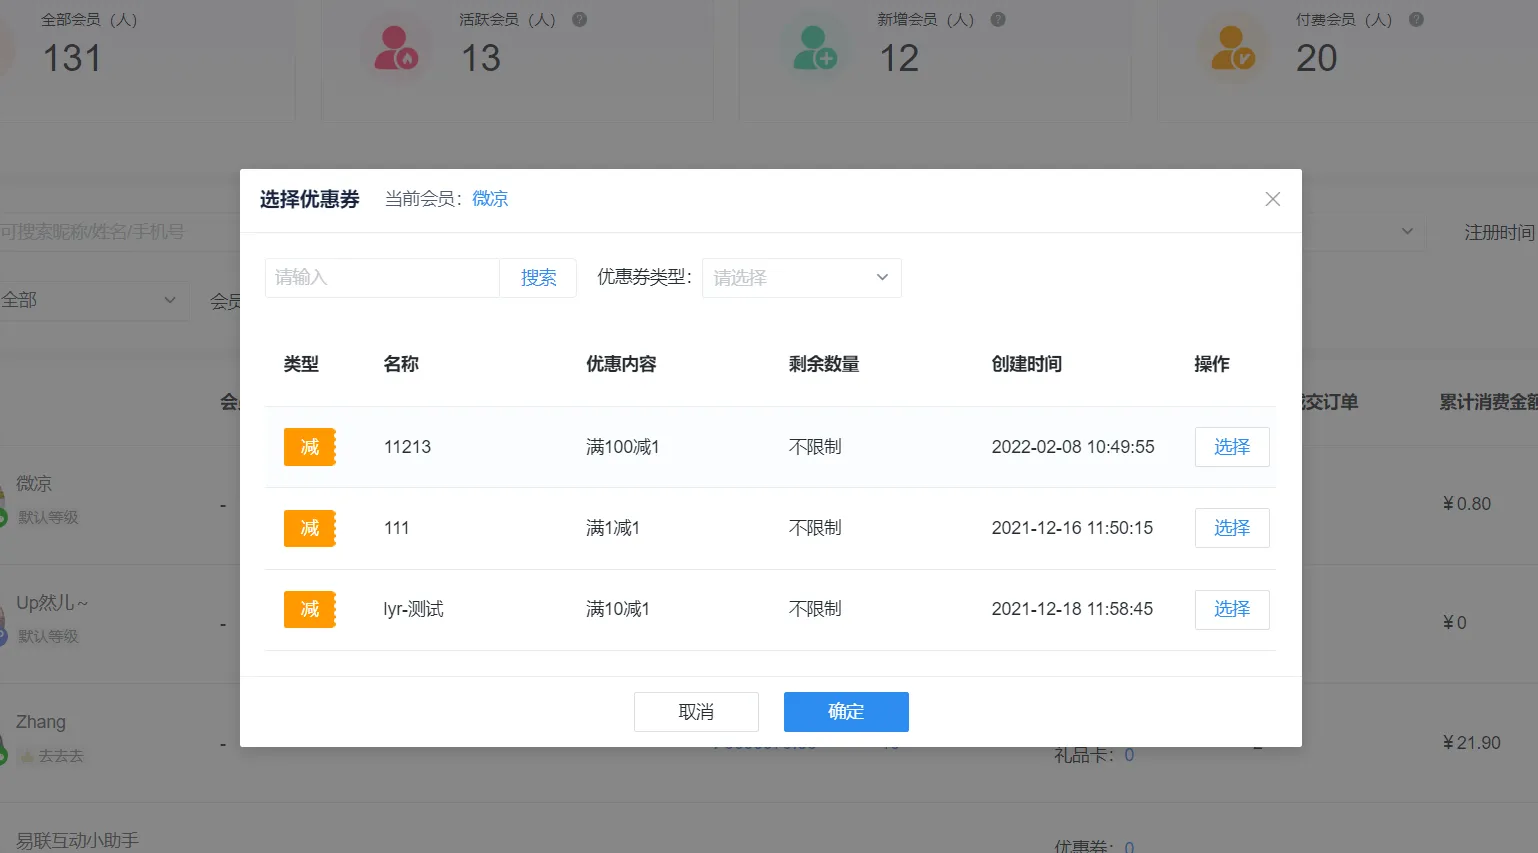Click creation time 2022-02-08 10:49:55

1073,447
